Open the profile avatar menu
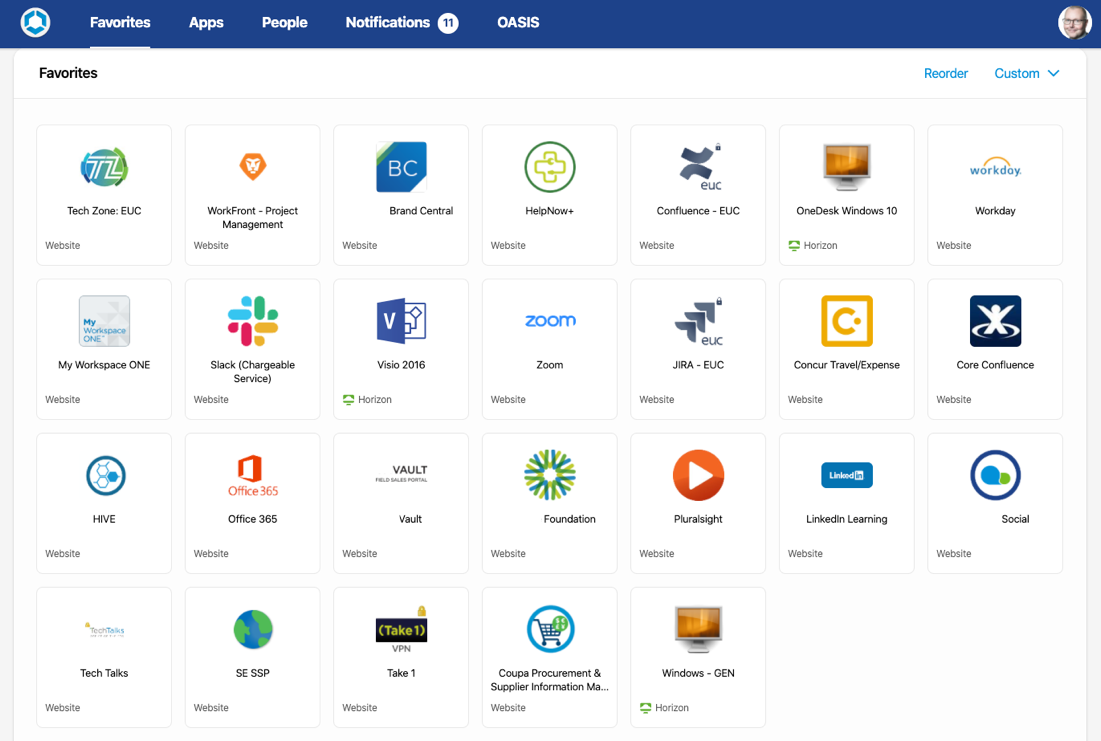 (x=1074, y=22)
